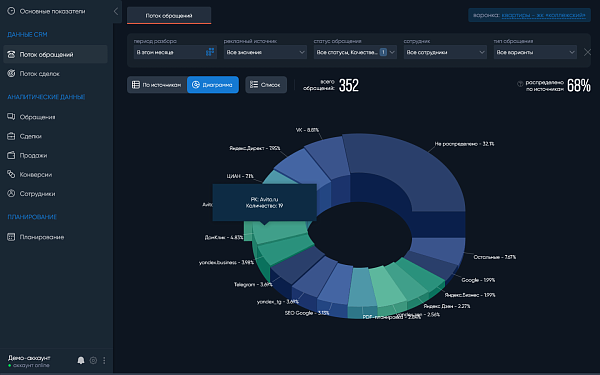Screen dimensions: 600x375
Task: Click the calendar icon in period field
Action: pos(210,52)
